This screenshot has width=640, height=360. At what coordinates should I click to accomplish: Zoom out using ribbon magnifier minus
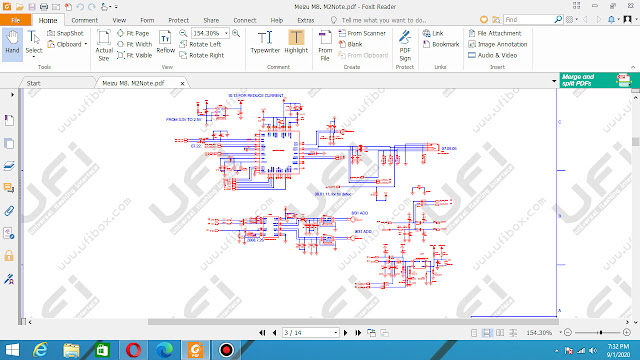183,33
